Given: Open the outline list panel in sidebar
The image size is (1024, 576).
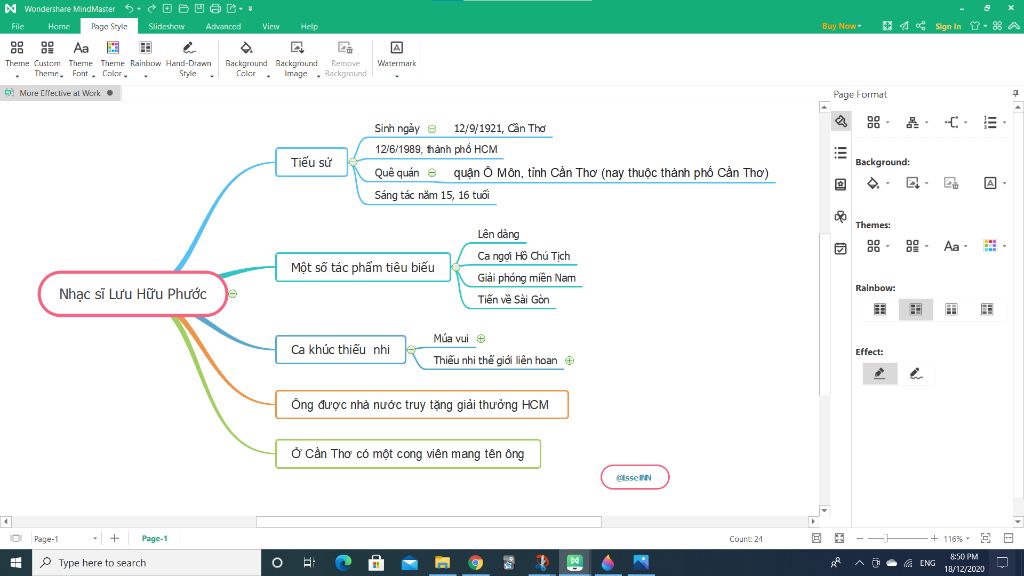Looking at the screenshot, I should 840,153.
